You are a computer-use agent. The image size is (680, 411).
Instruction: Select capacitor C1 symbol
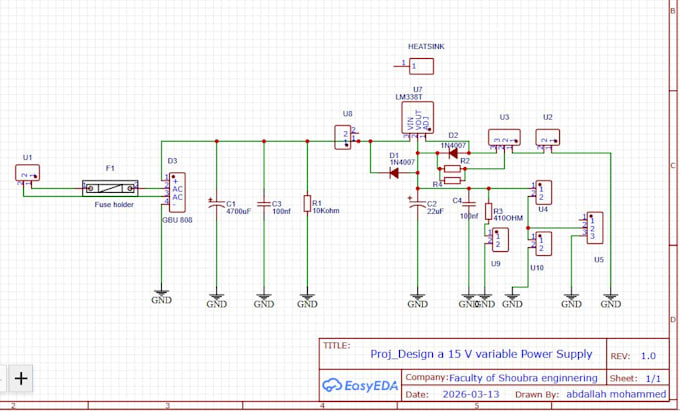[216, 204]
